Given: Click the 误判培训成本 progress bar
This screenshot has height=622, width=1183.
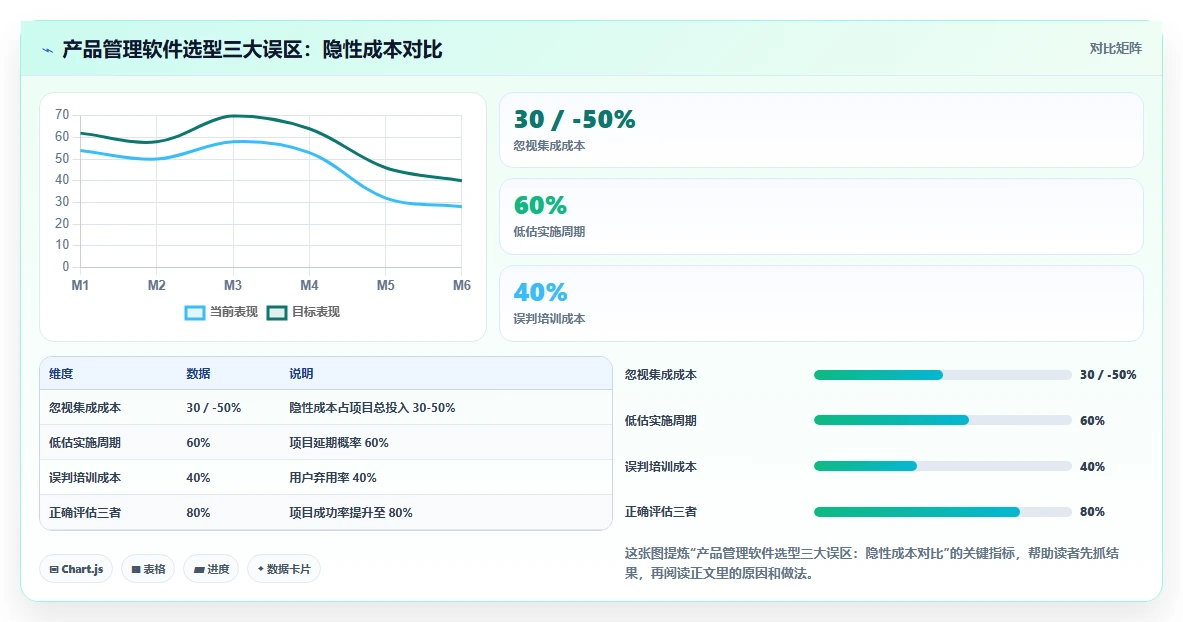Looking at the screenshot, I should pos(942,466).
